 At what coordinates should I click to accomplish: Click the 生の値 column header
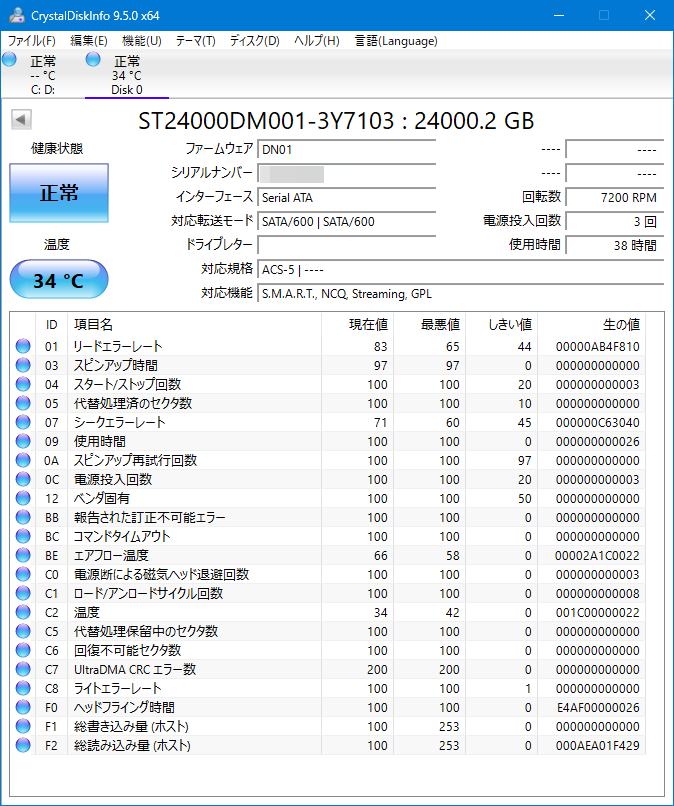click(x=619, y=325)
